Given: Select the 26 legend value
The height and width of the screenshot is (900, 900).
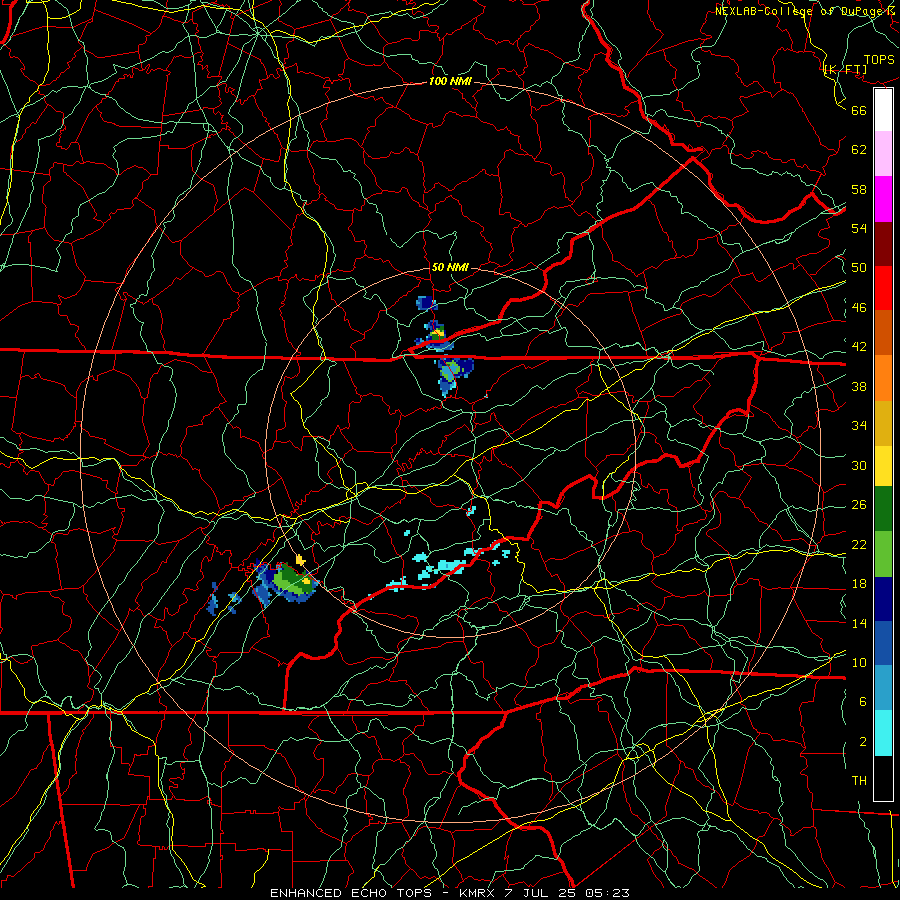Looking at the screenshot, I should 859,505.
